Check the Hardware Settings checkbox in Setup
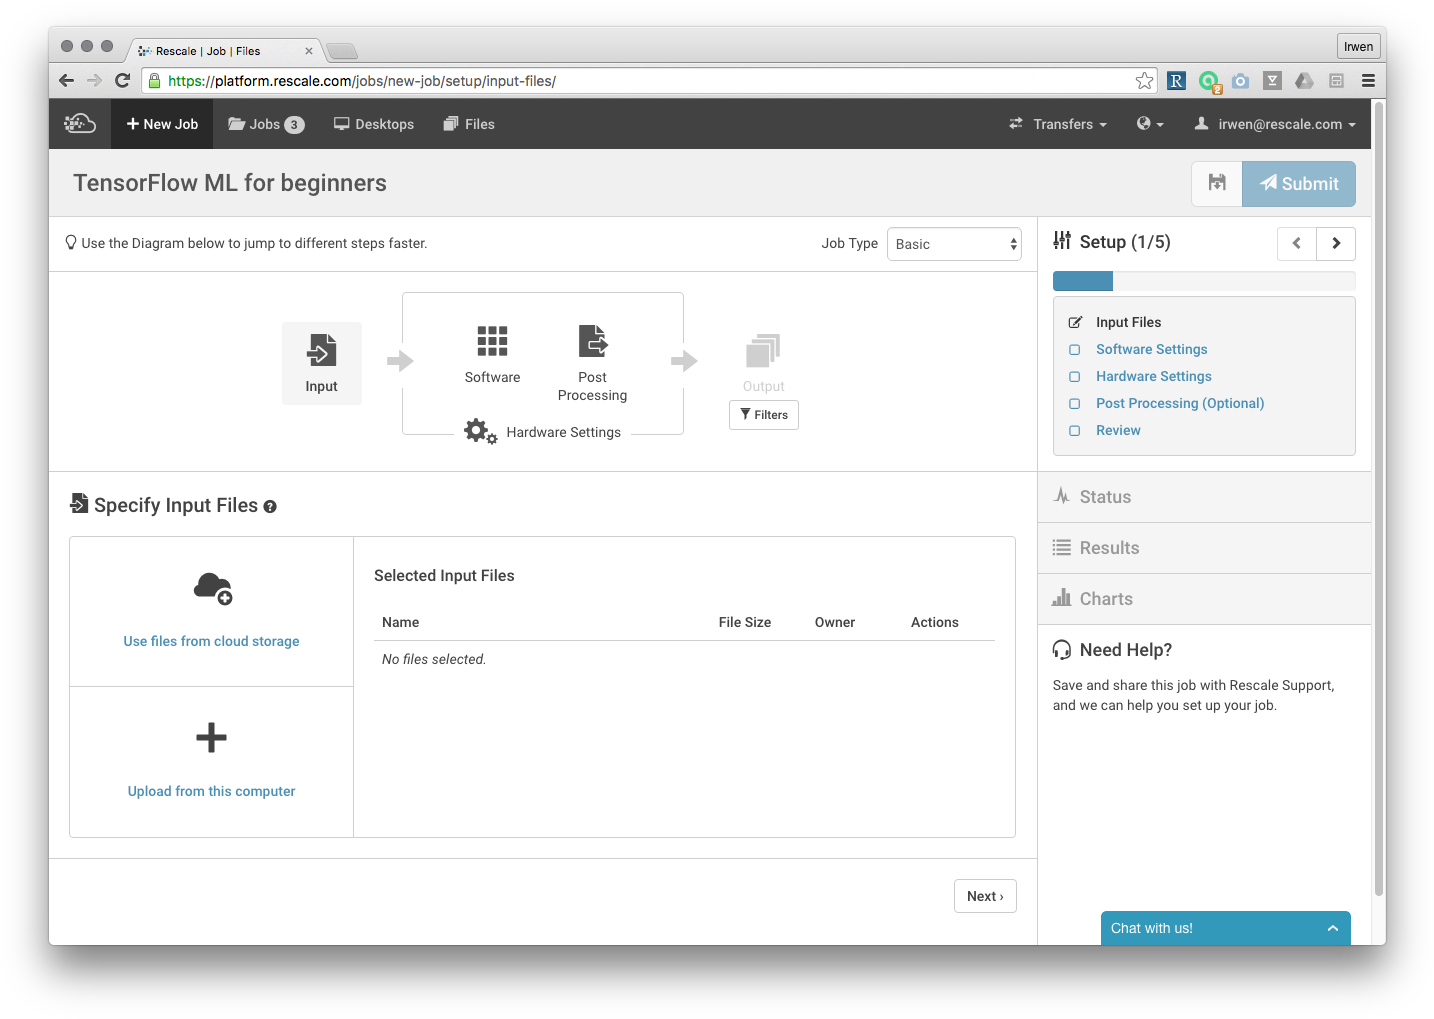 coord(1074,376)
